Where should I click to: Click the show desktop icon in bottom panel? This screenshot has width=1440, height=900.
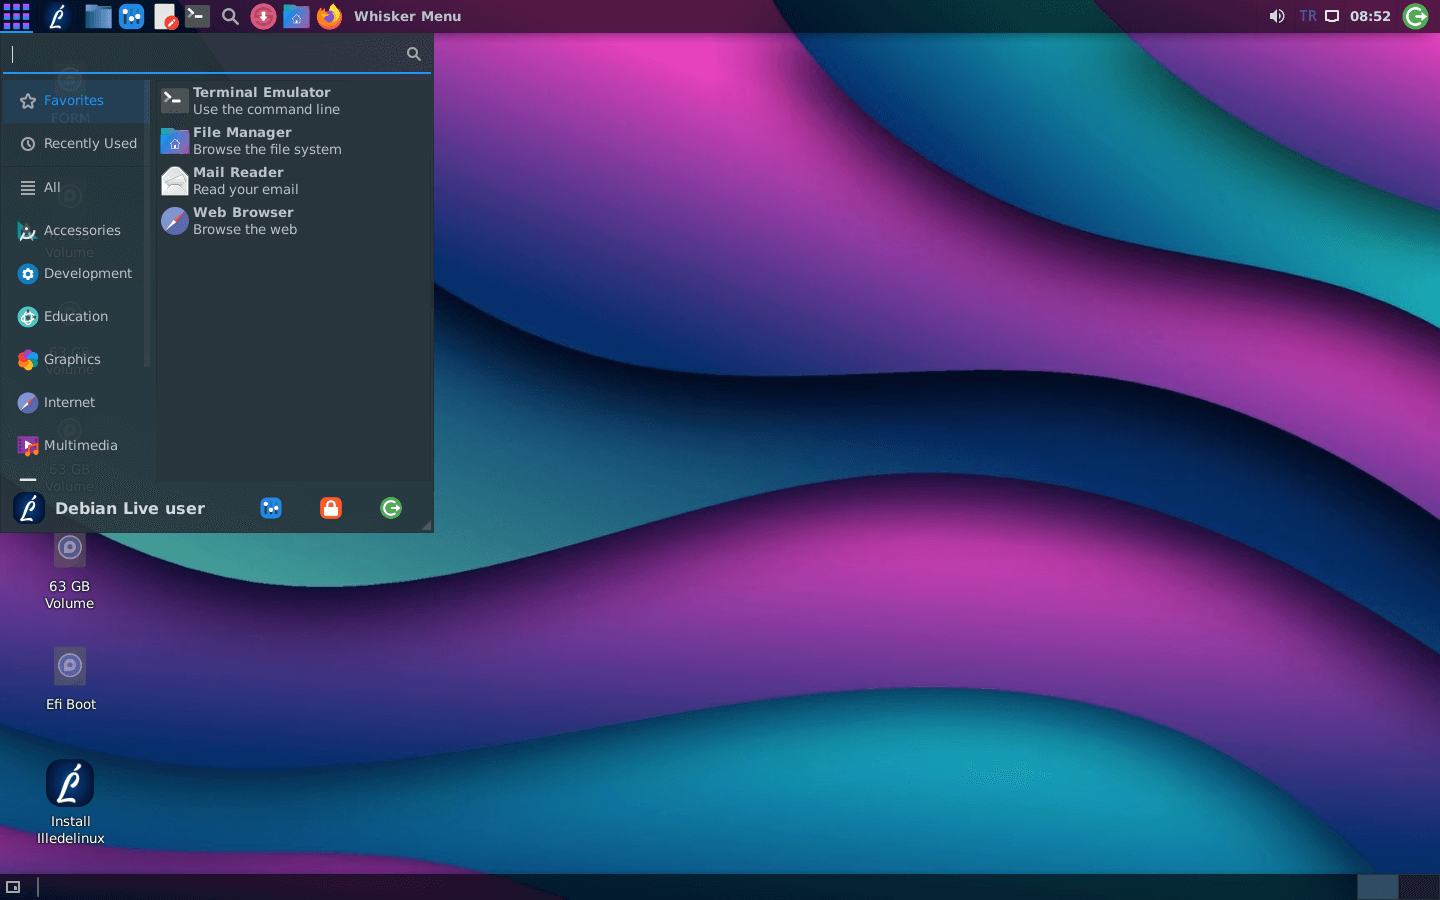coord(13,887)
